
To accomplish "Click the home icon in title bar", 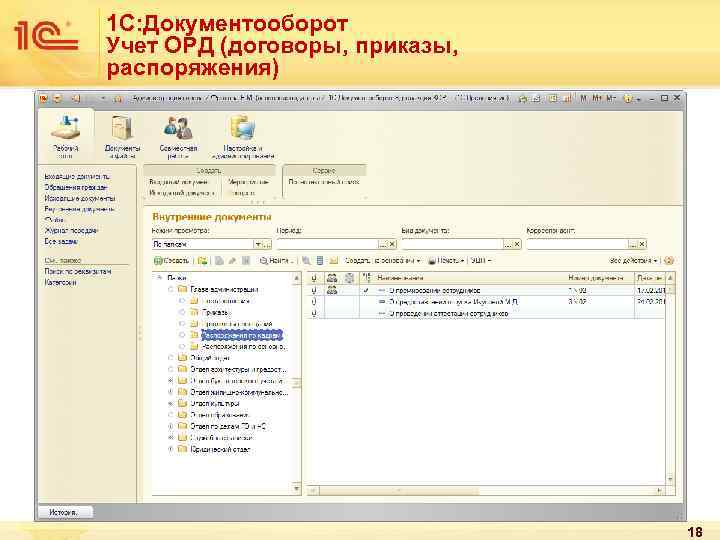I will point(118,99).
